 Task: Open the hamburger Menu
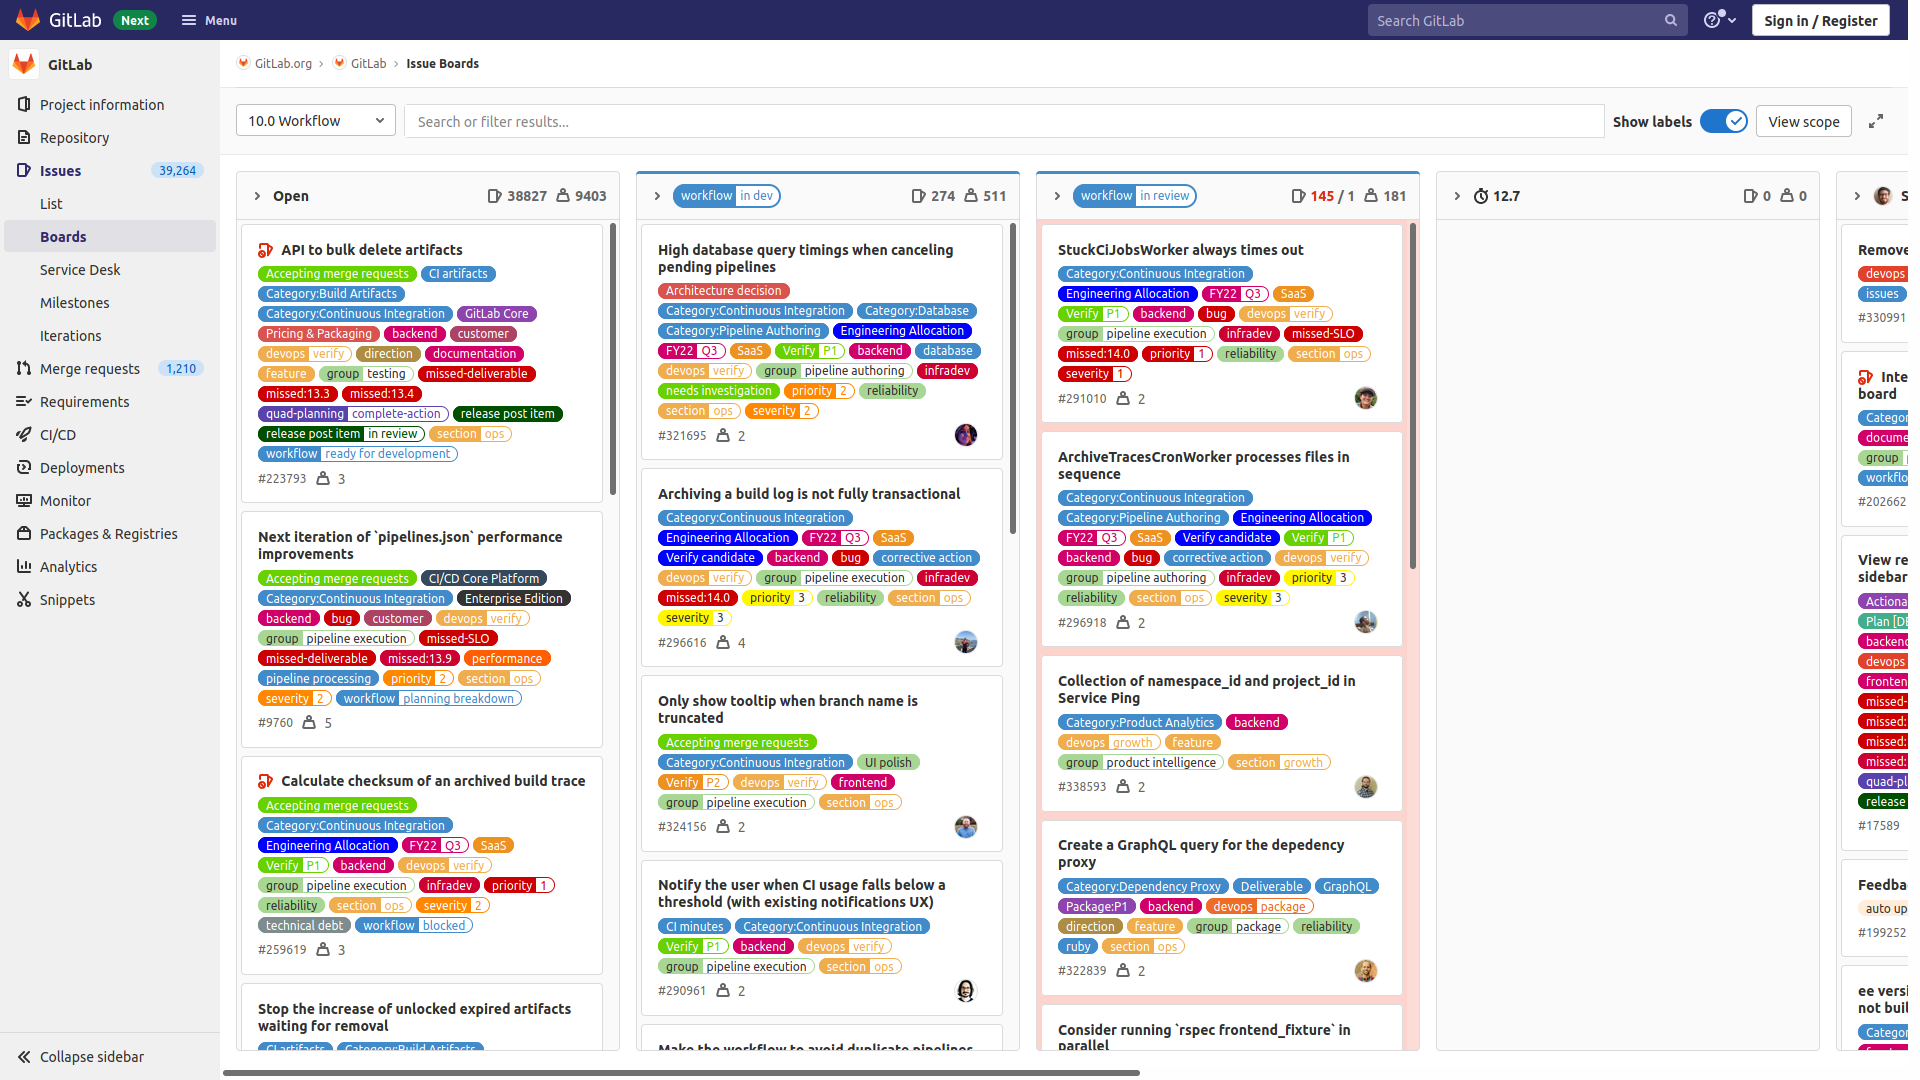pyautogui.click(x=209, y=20)
